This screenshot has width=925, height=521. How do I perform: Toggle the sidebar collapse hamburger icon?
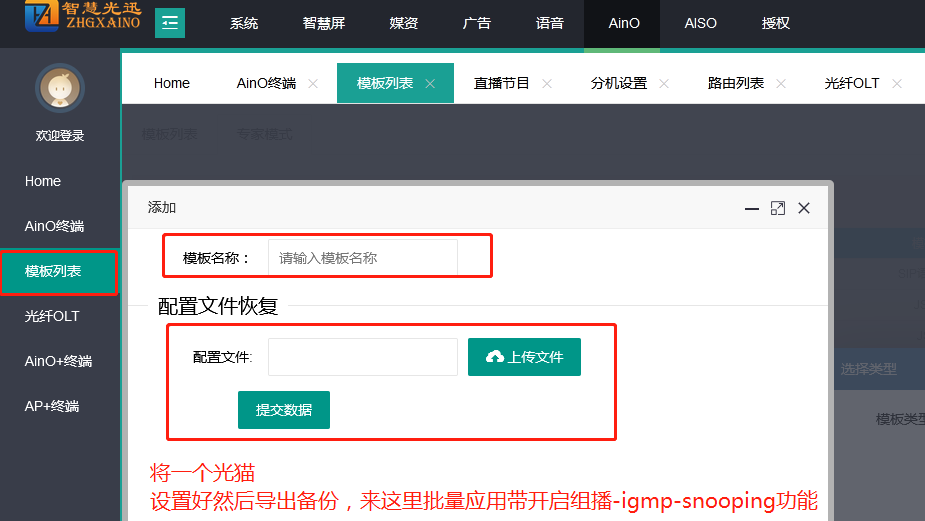click(x=170, y=23)
